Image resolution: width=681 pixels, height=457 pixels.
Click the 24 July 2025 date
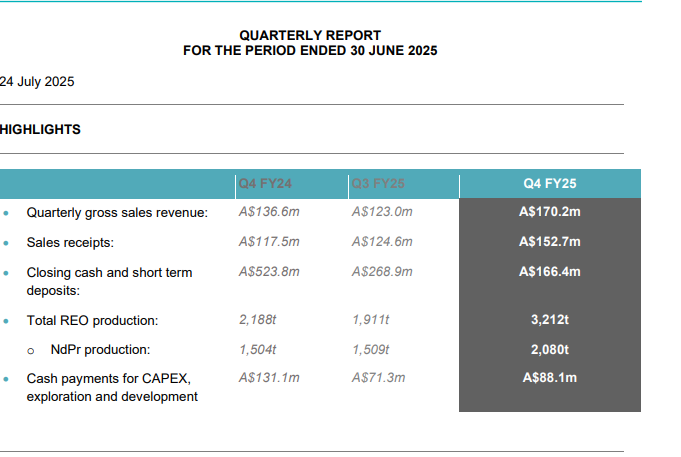click(37, 82)
